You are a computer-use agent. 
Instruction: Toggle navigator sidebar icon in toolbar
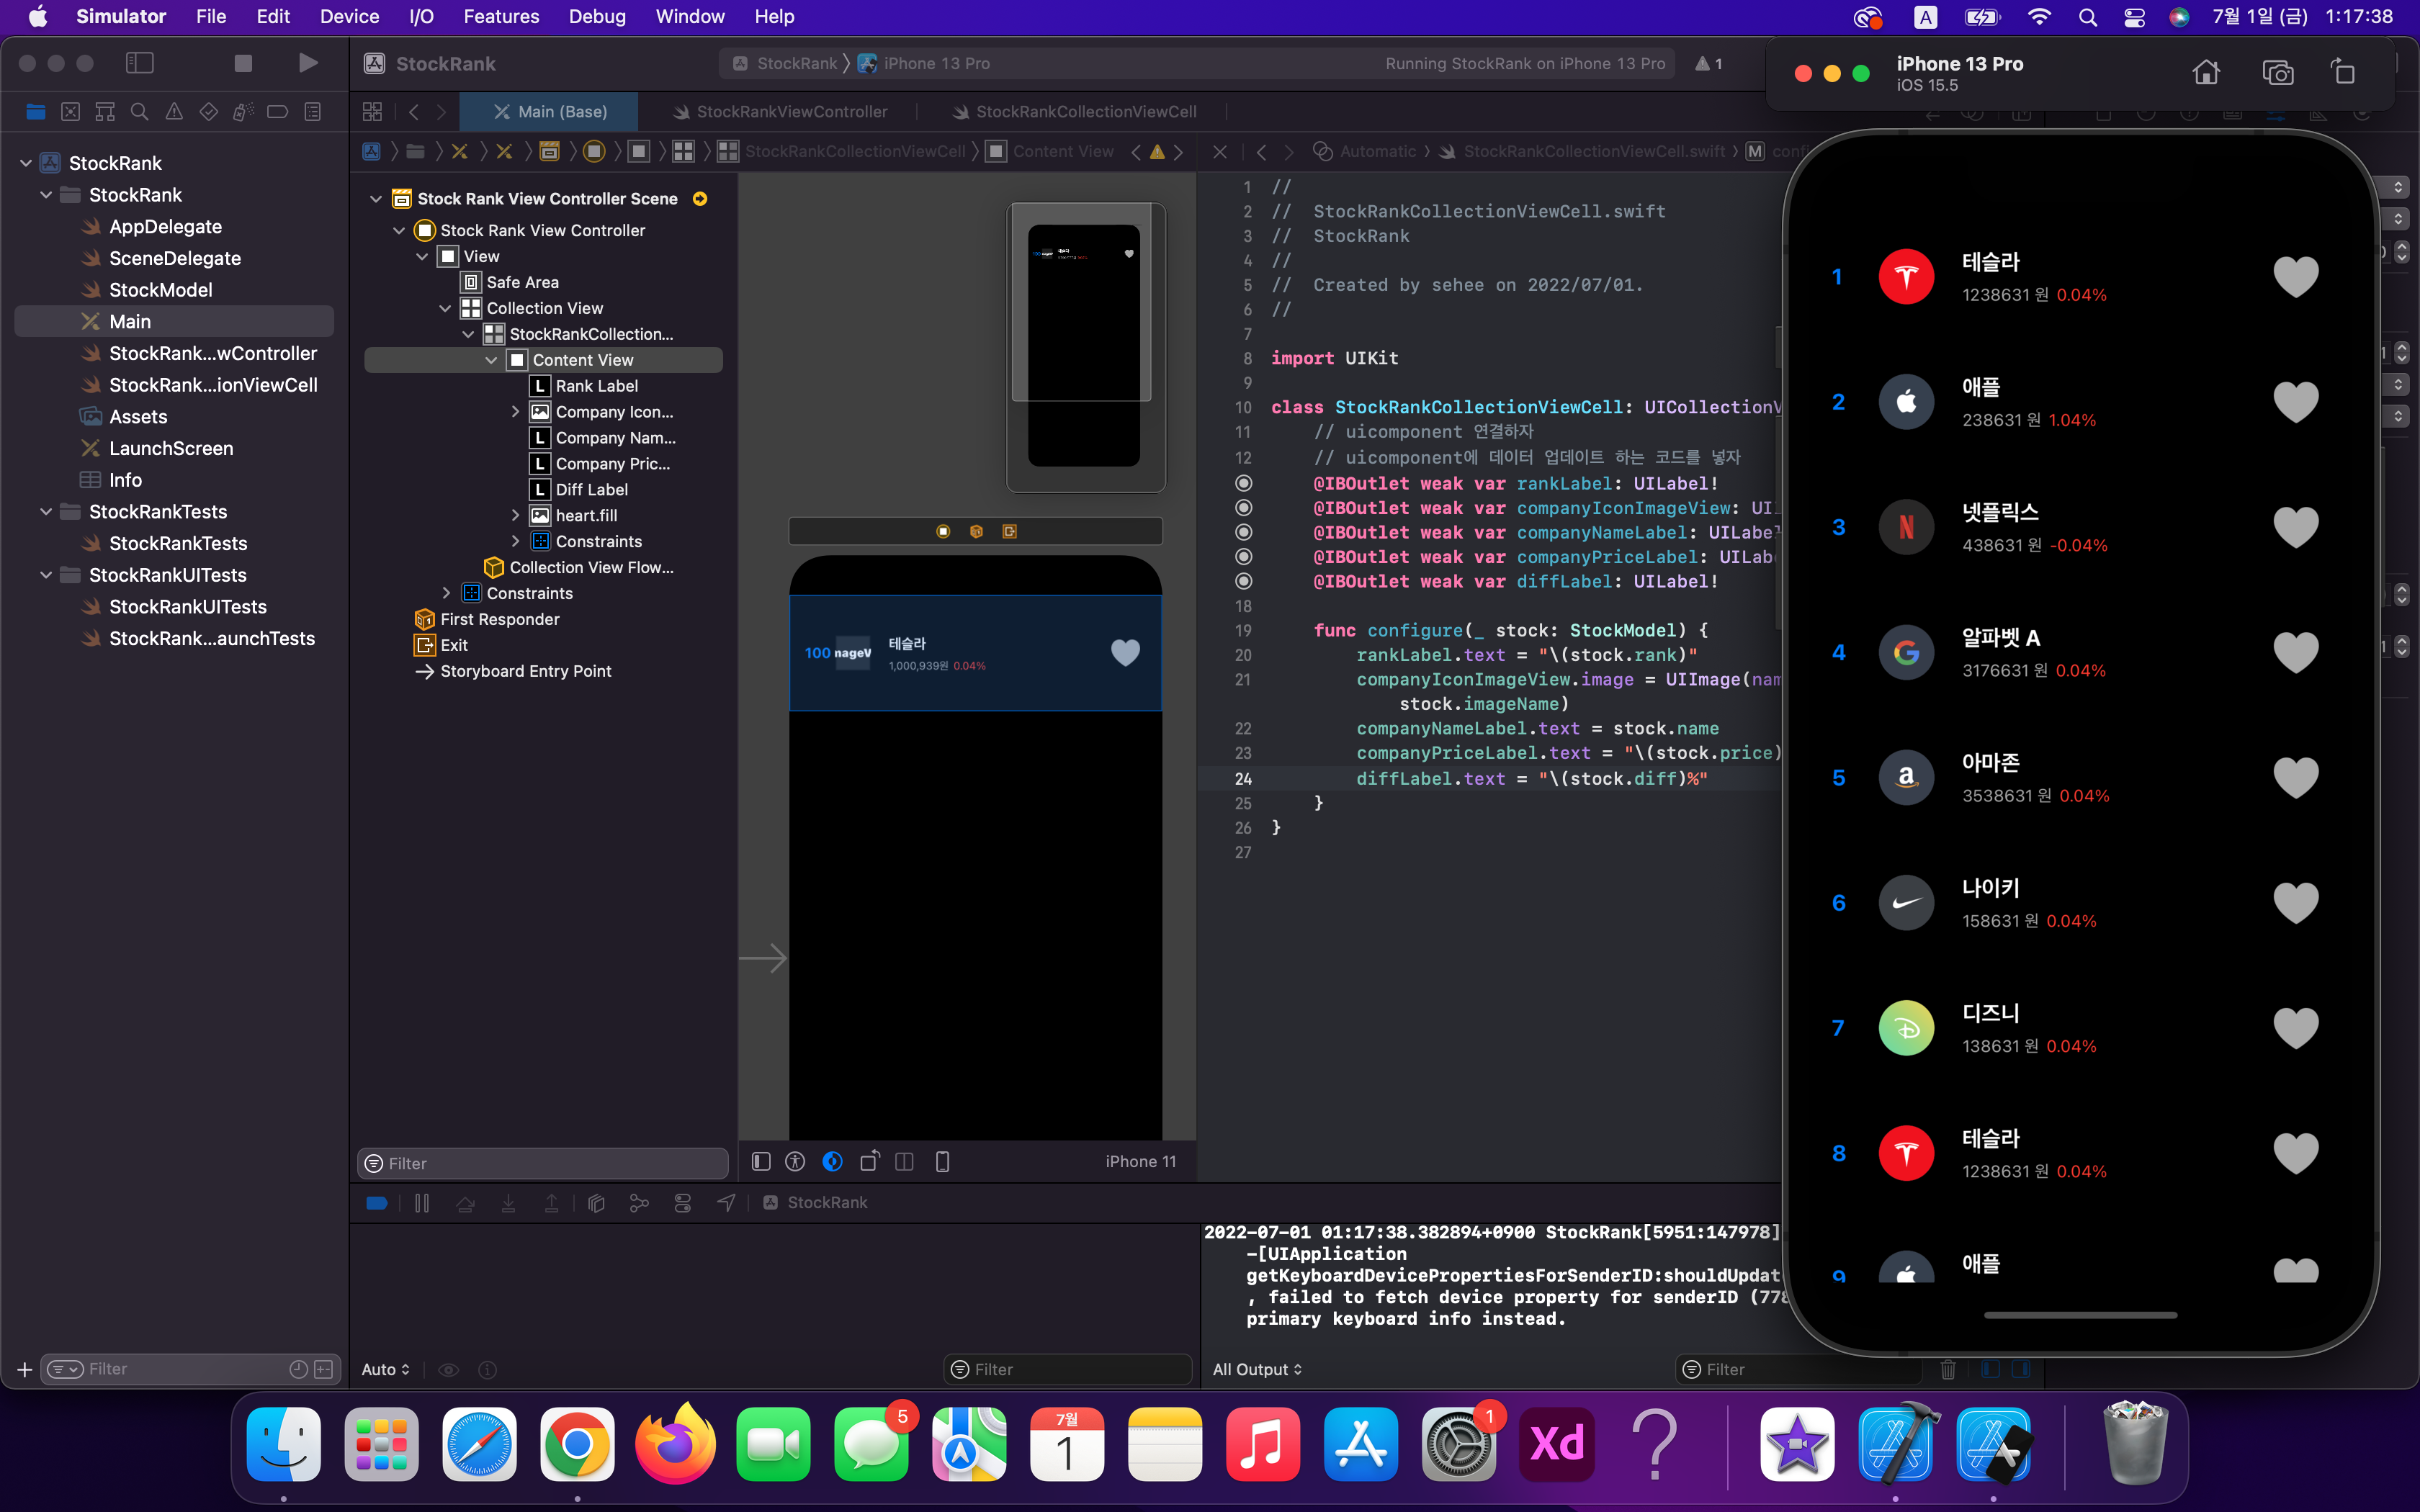pos(139,63)
